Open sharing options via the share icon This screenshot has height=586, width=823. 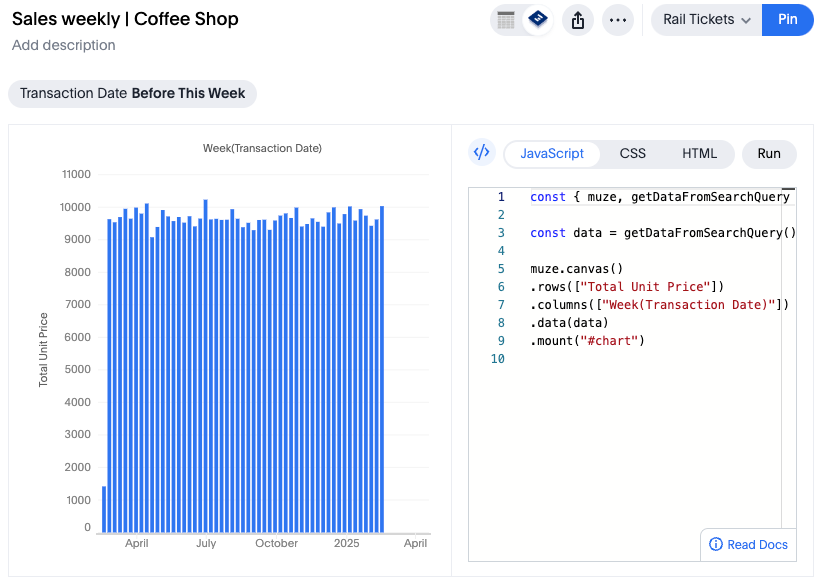point(578,20)
